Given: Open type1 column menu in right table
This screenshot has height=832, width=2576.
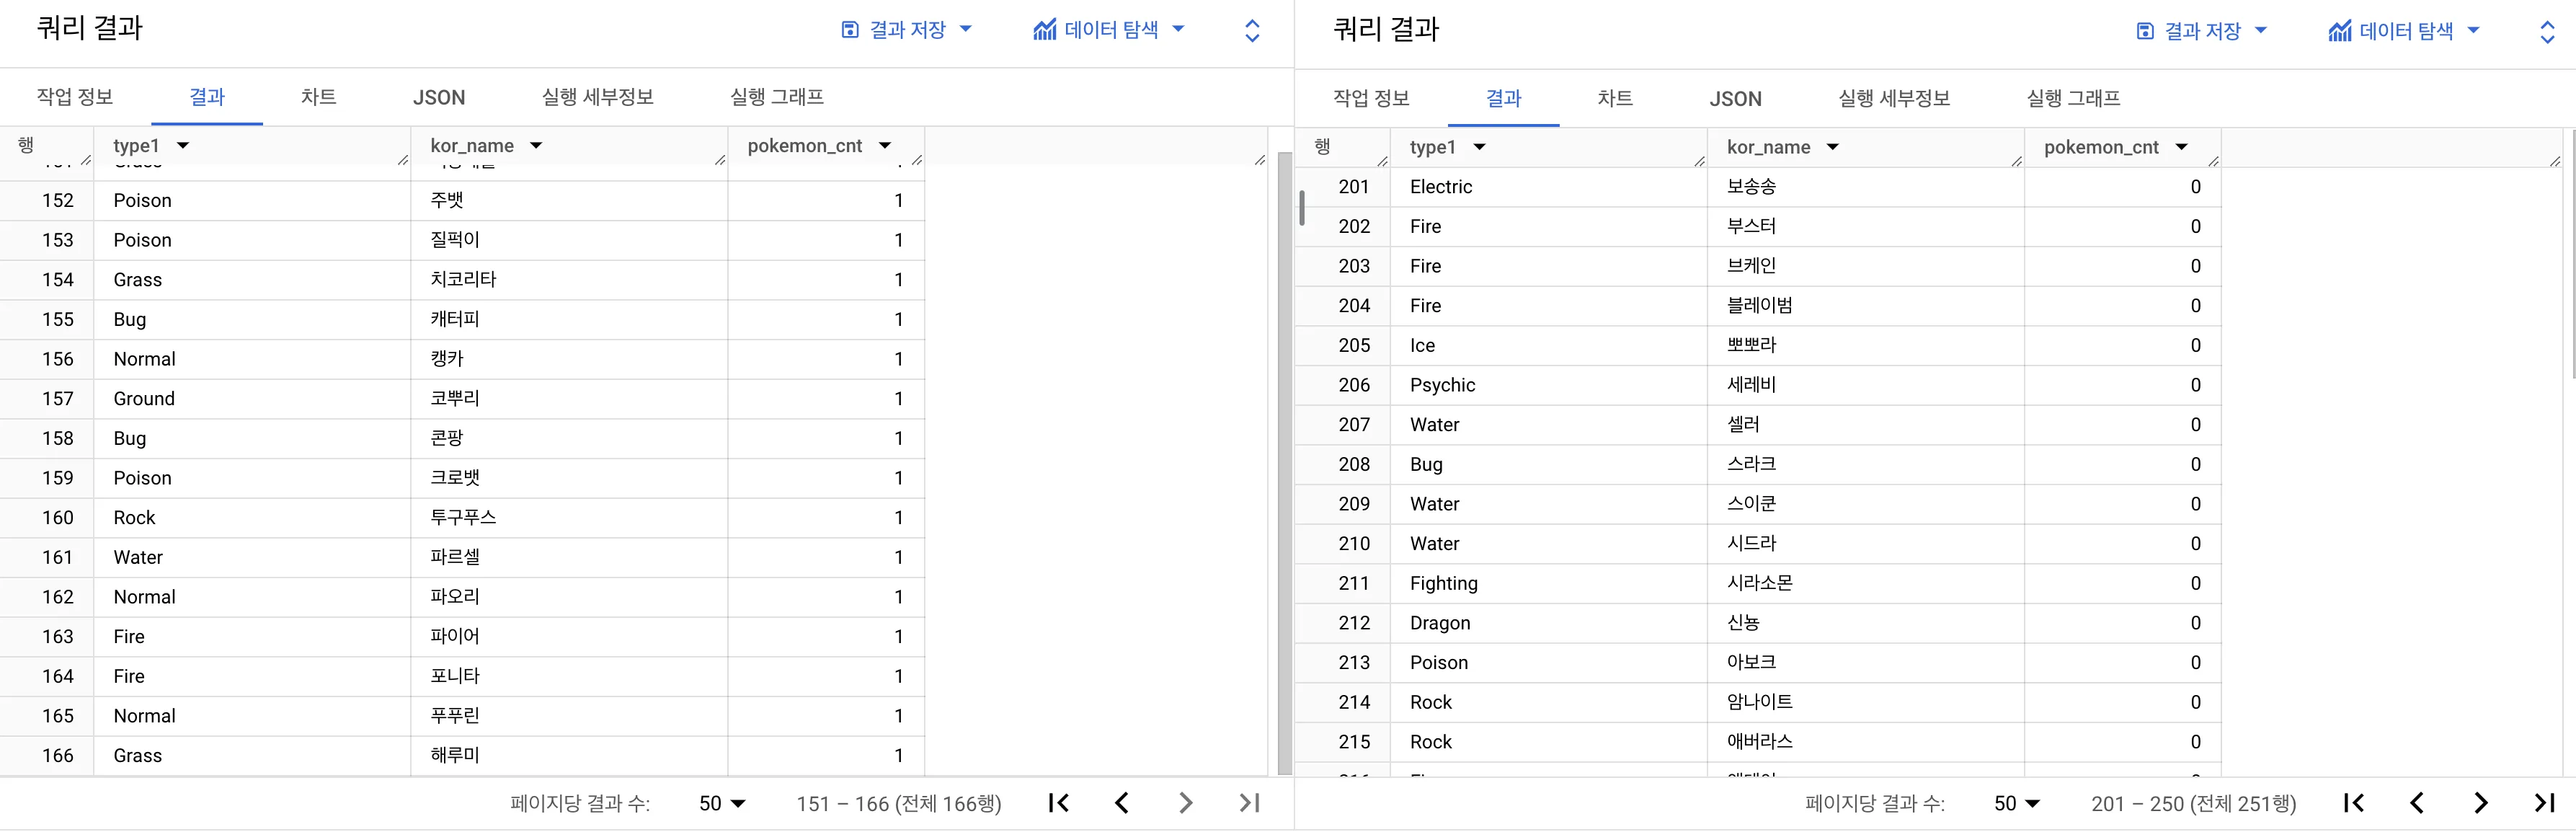Looking at the screenshot, I should click(x=1479, y=147).
